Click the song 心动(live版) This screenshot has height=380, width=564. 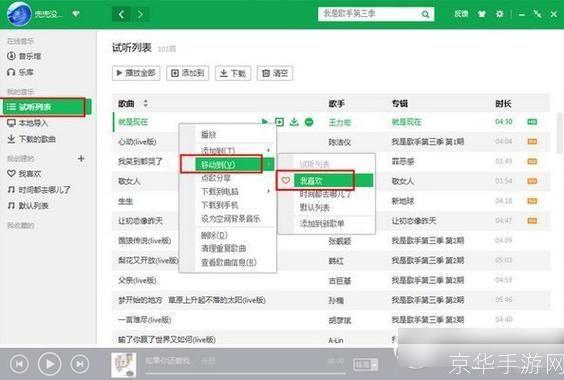137,142
